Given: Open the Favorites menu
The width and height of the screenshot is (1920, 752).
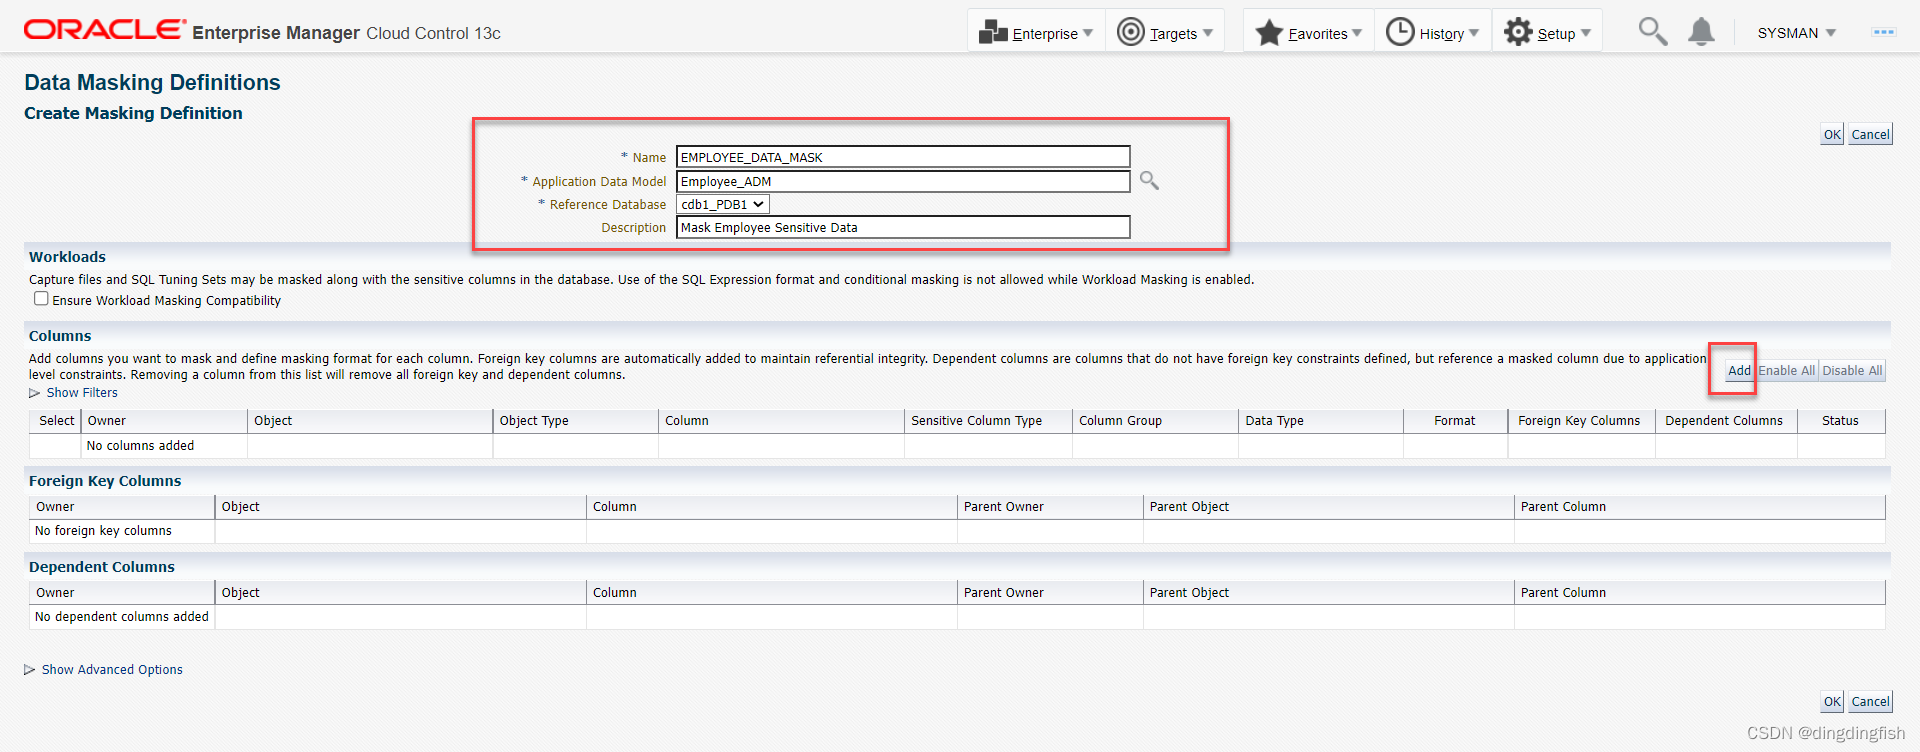Looking at the screenshot, I should [1309, 33].
